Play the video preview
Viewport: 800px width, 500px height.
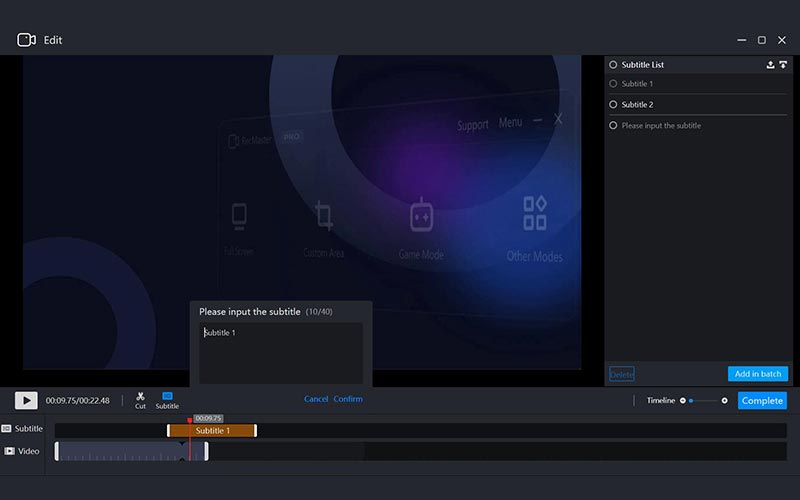pyautogui.click(x=26, y=401)
